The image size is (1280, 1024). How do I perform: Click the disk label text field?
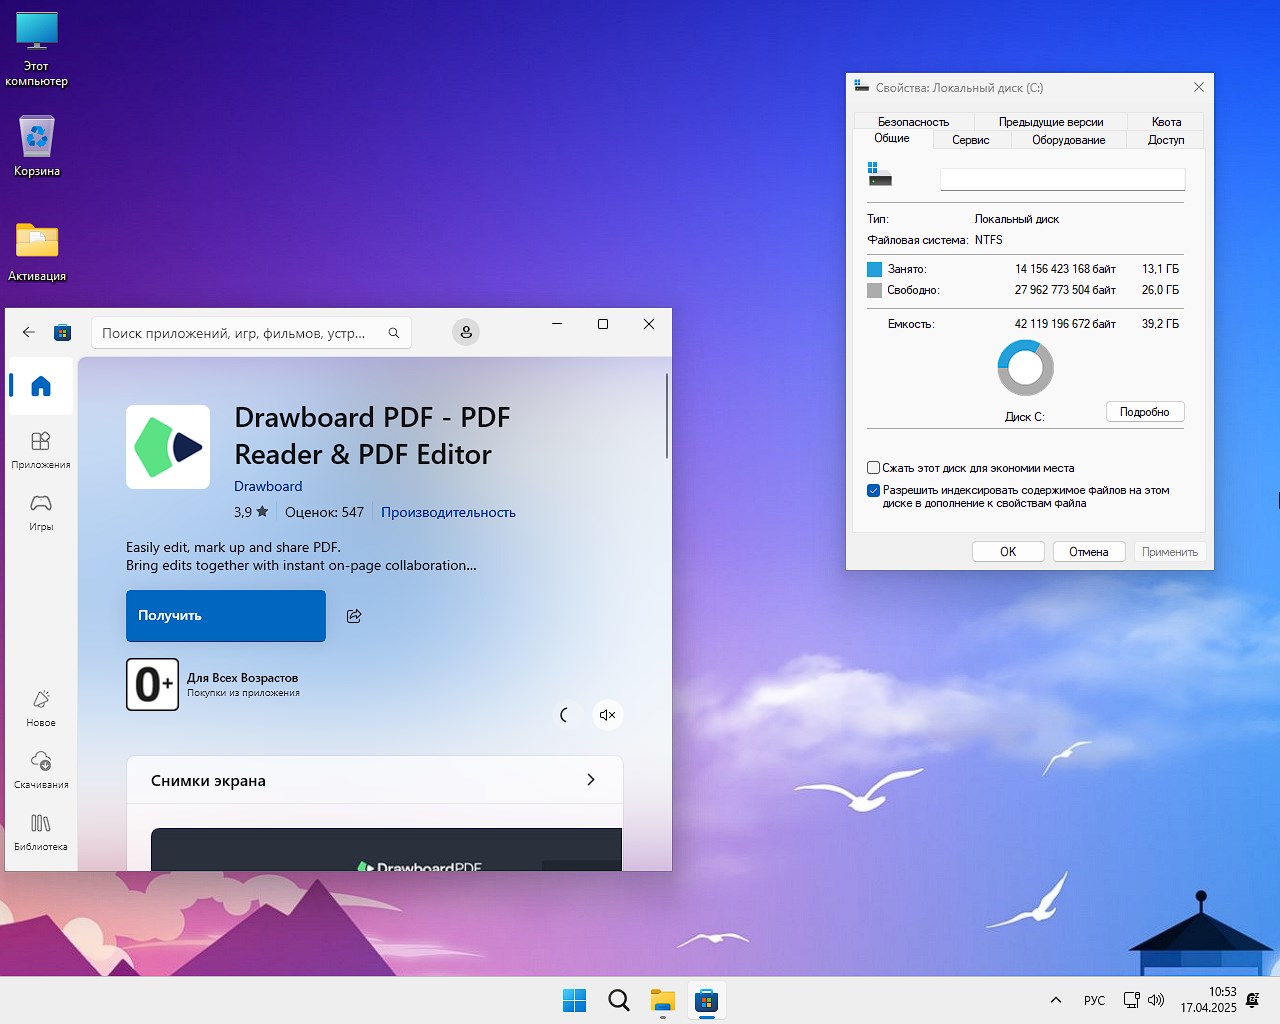tap(1063, 179)
